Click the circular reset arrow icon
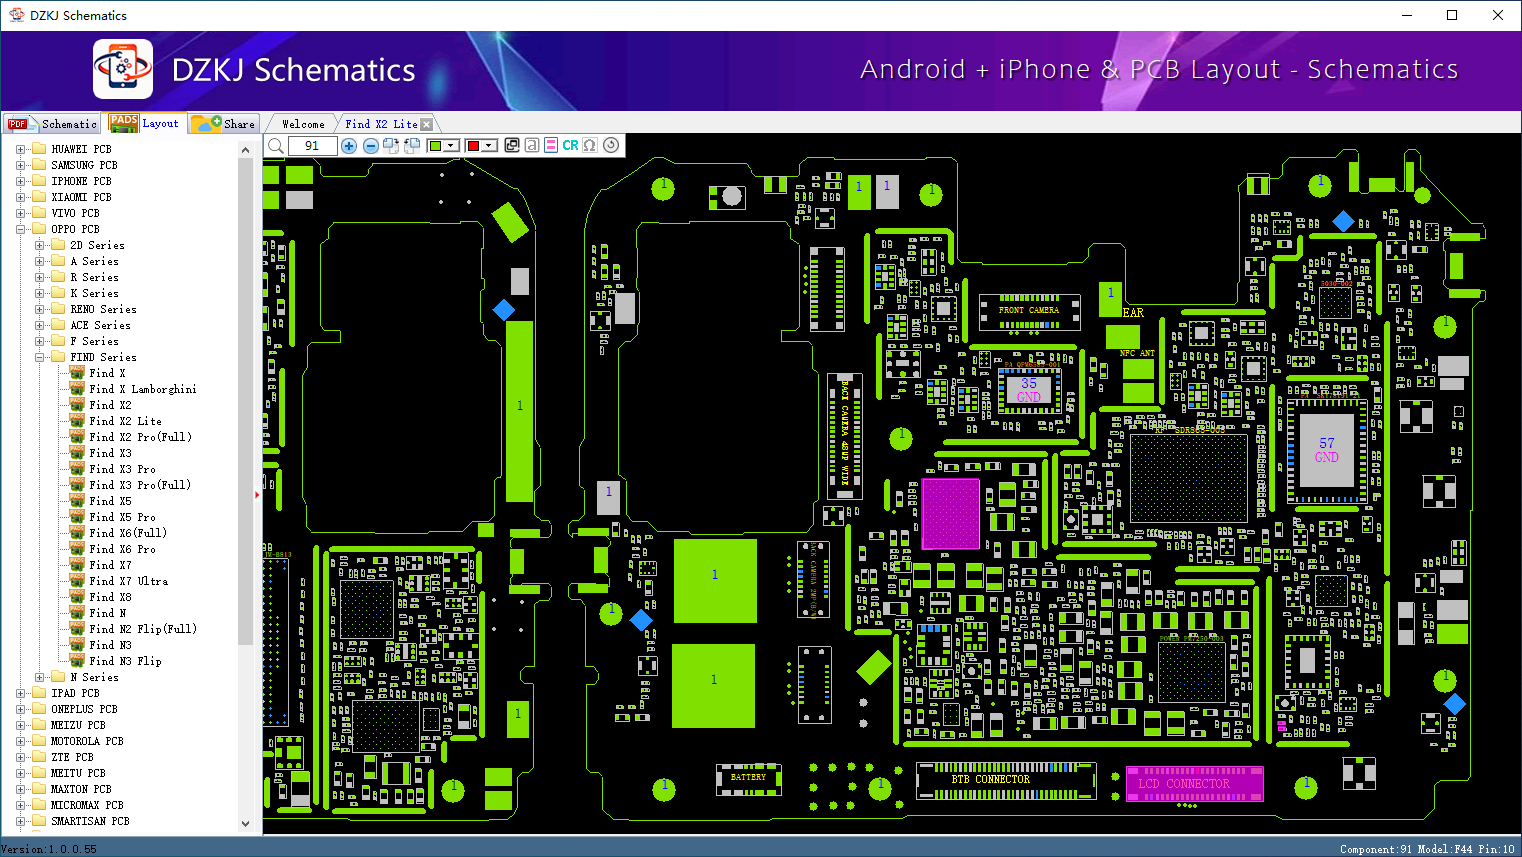1522x857 pixels. point(611,145)
